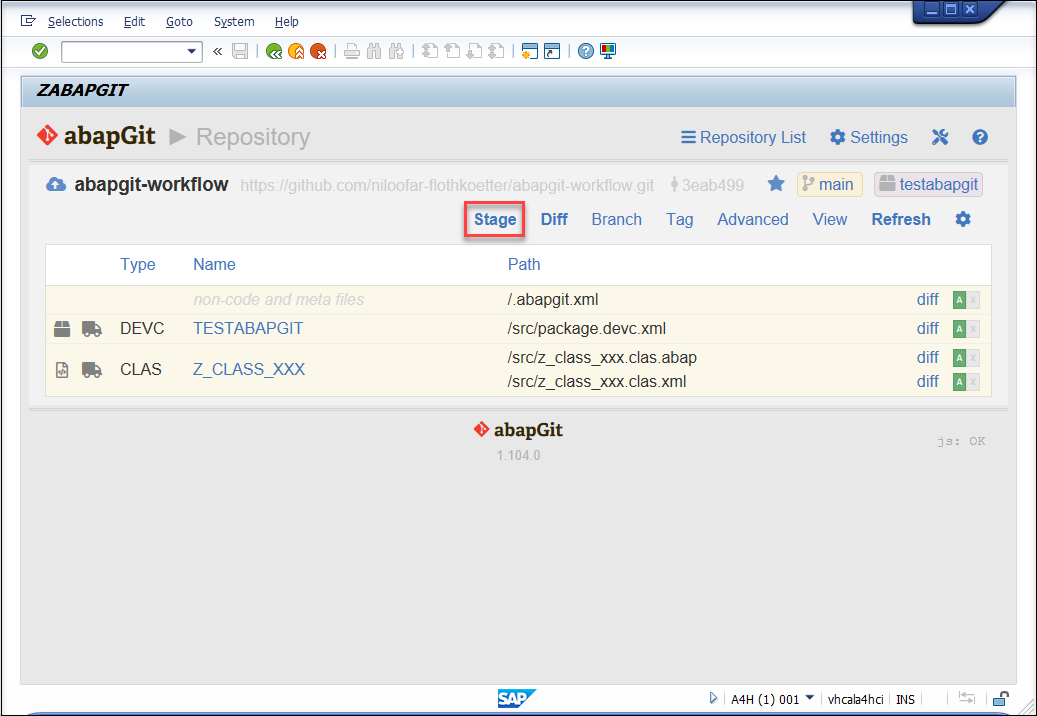Open the Selections menu
Screen dimensions: 1037x716
coord(75,22)
